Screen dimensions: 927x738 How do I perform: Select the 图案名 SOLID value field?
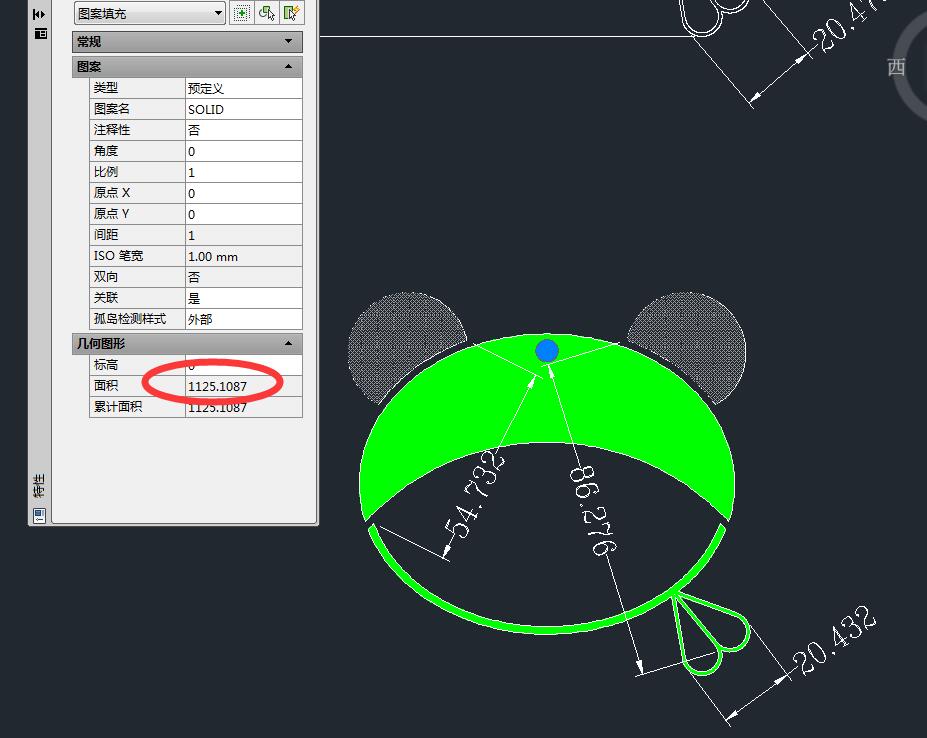coord(243,109)
